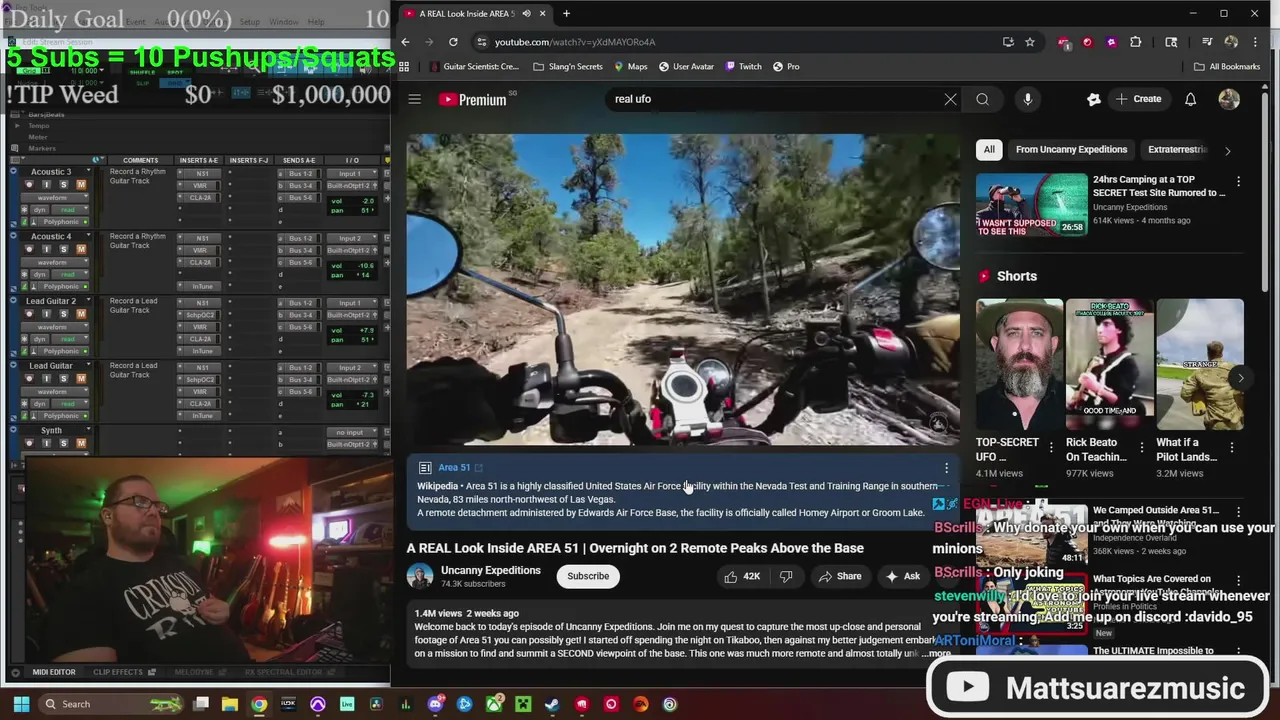Screen dimensions: 1280x720
Task: Open Minecraft from the taskbar
Action: pos(523,704)
